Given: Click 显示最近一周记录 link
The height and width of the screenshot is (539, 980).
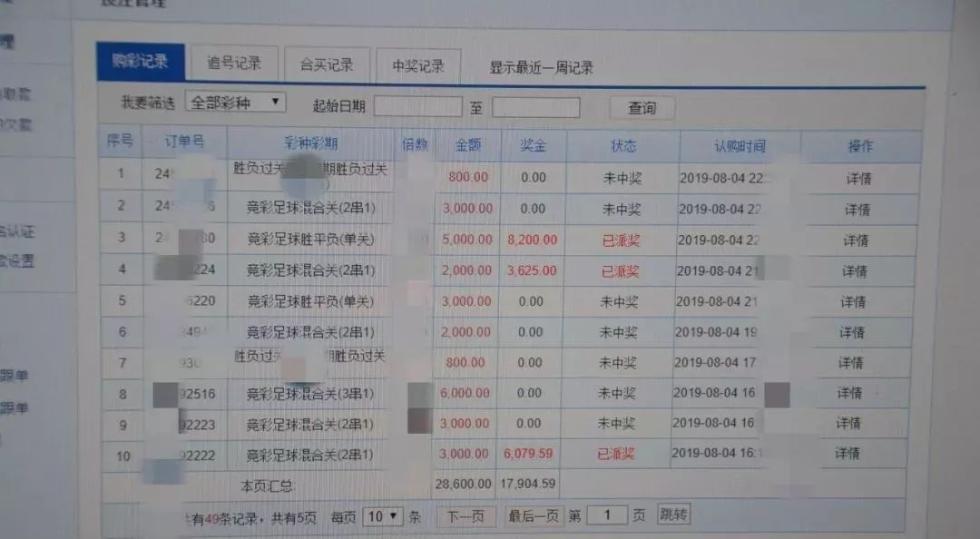Looking at the screenshot, I should point(541,68).
